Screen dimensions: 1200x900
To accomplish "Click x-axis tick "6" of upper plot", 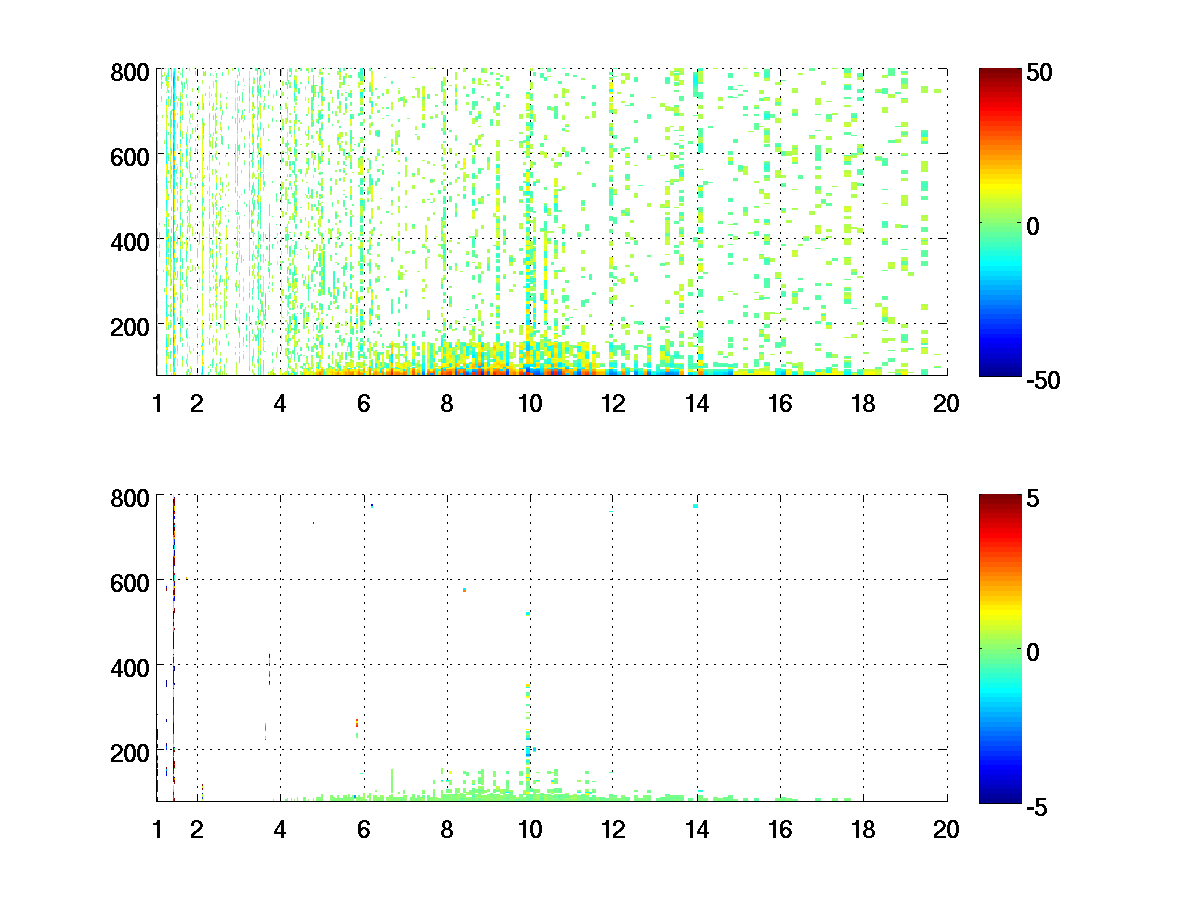I will (363, 404).
